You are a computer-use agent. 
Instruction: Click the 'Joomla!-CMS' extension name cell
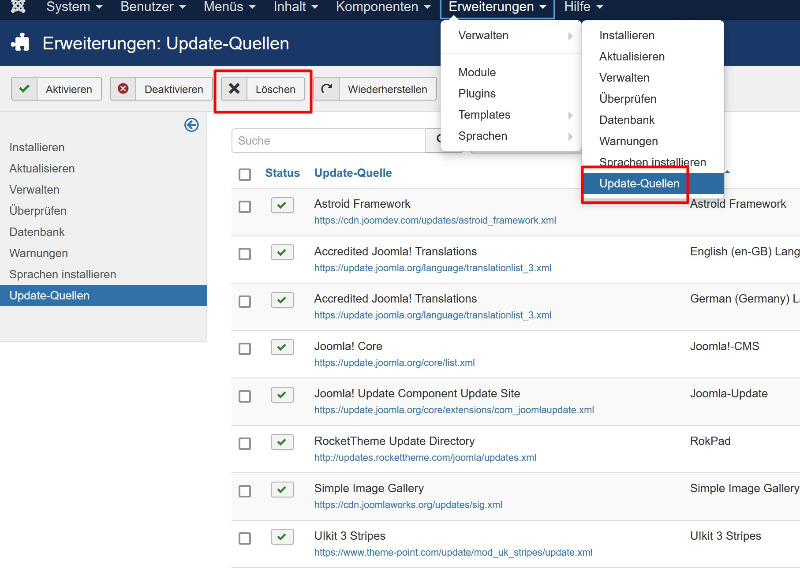click(724, 346)
